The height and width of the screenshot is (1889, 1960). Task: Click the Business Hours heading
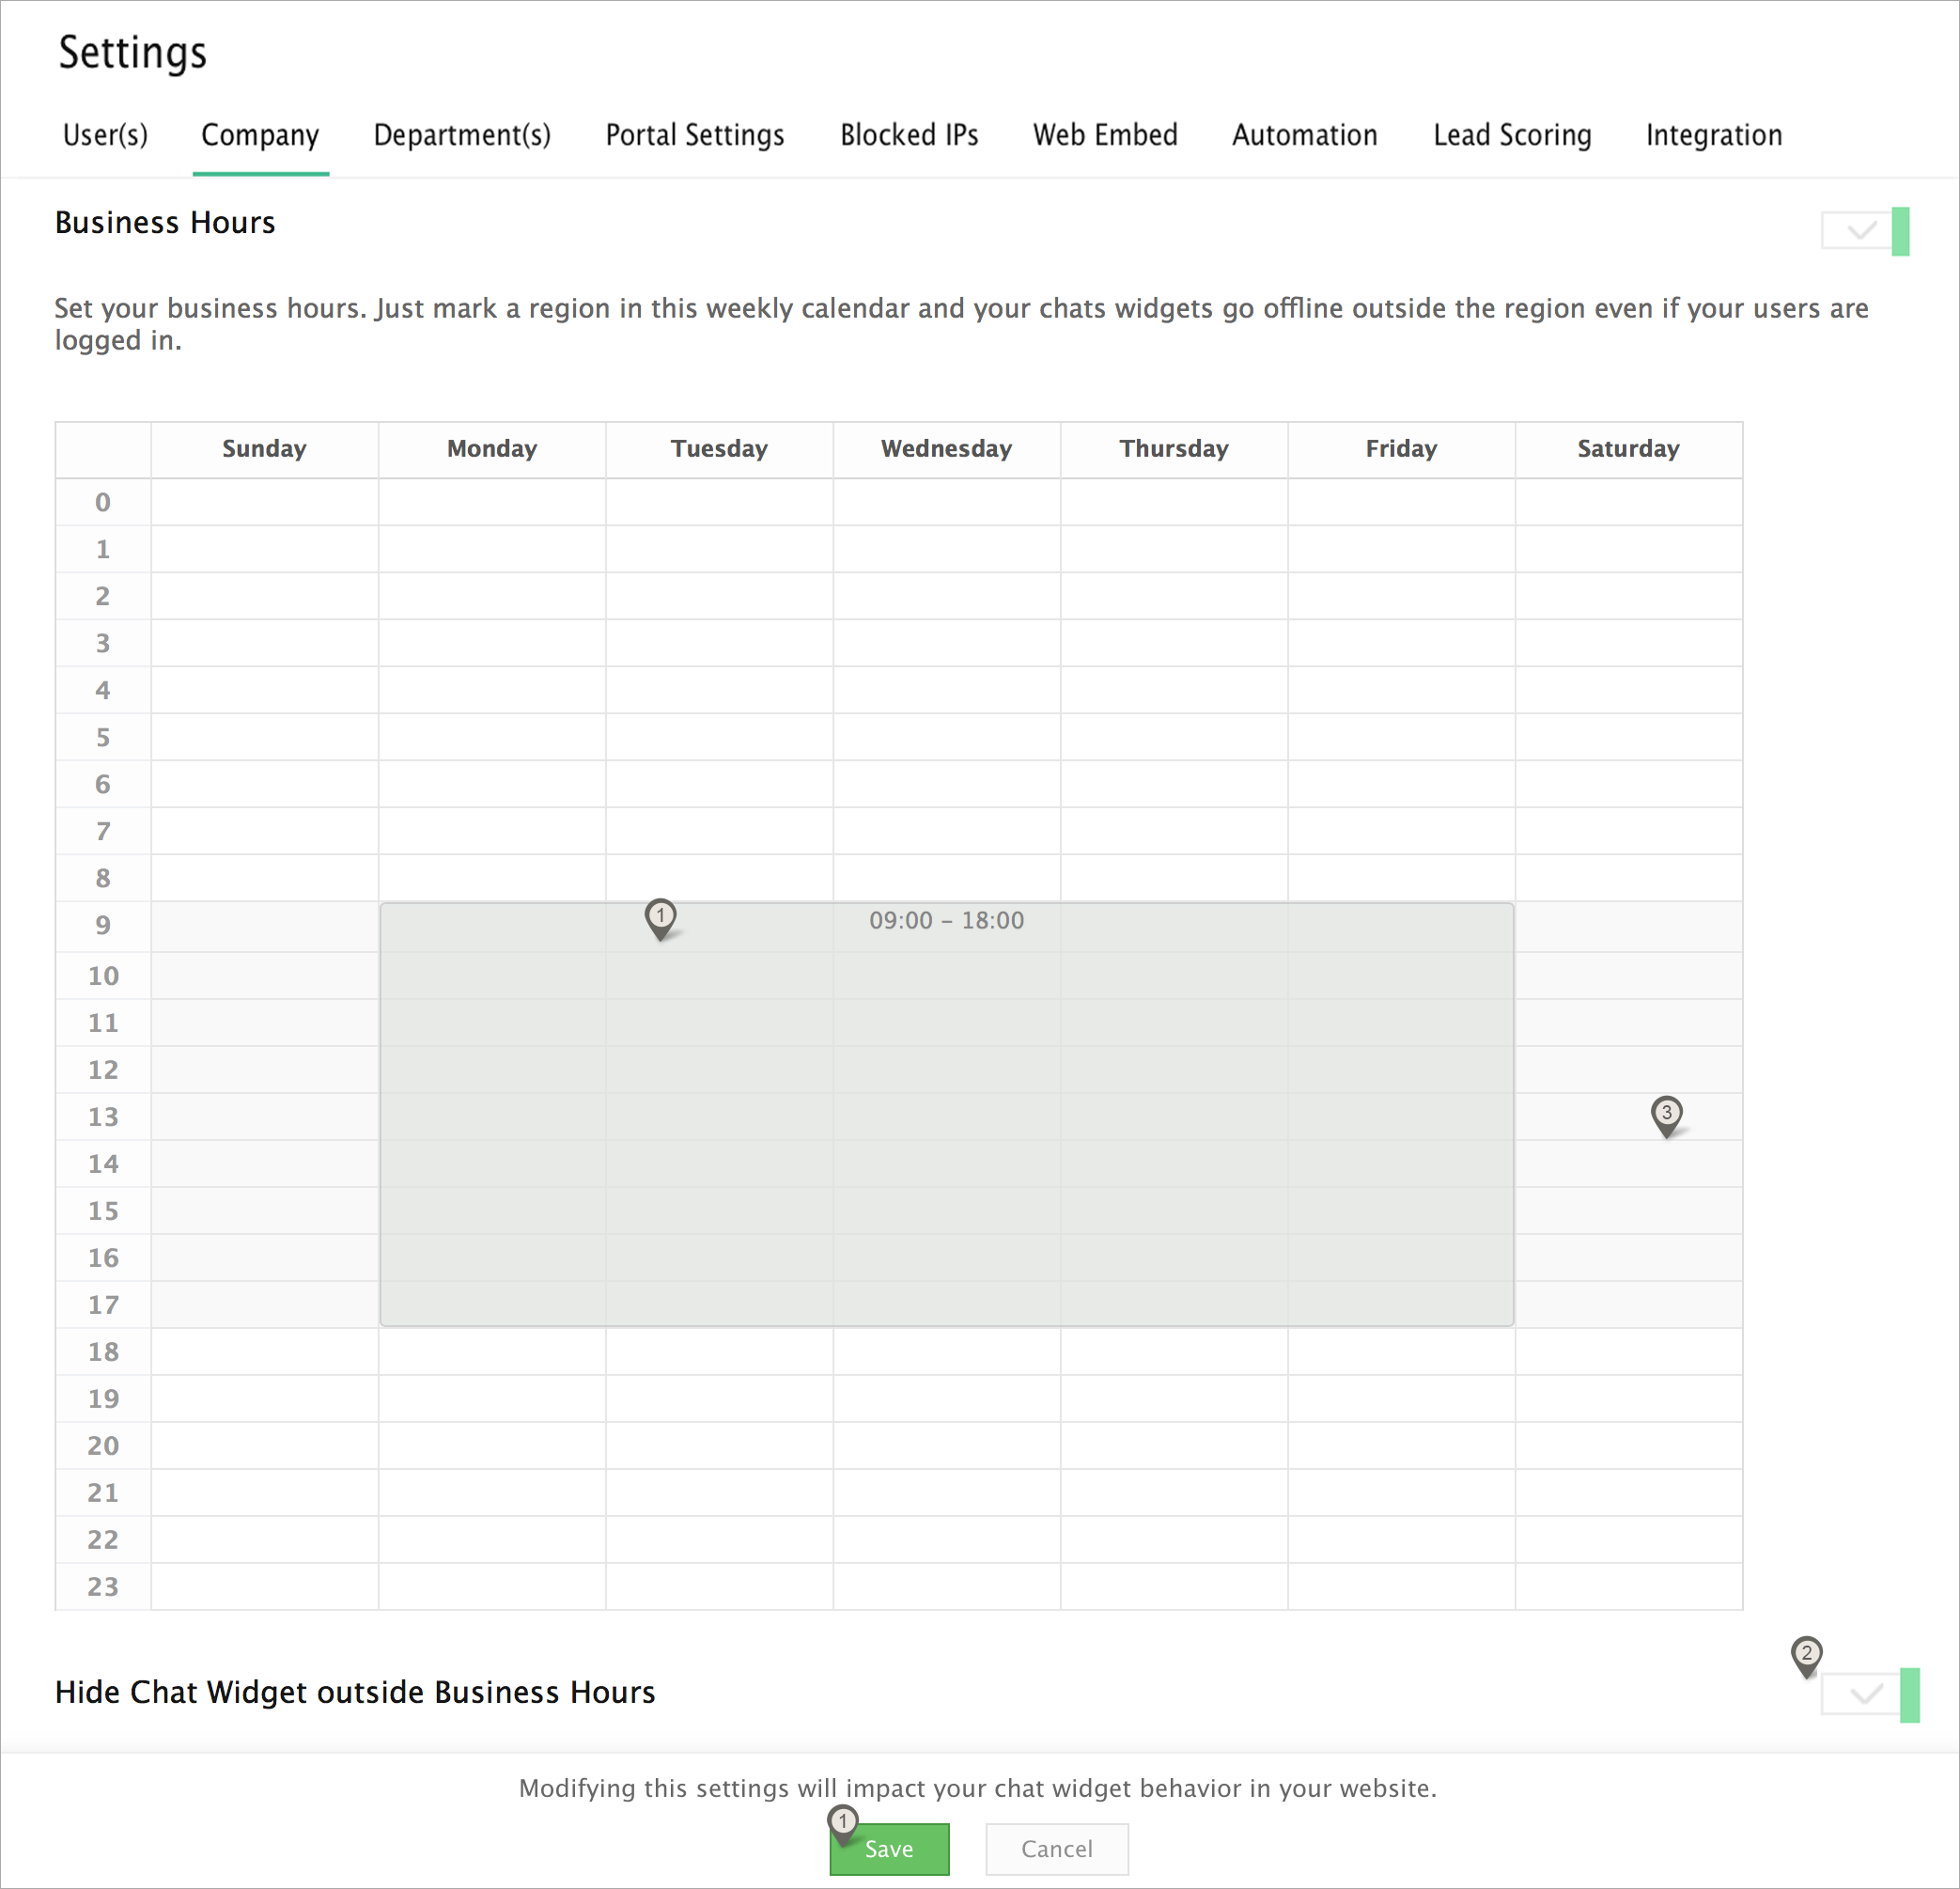(x=165, y=222)
